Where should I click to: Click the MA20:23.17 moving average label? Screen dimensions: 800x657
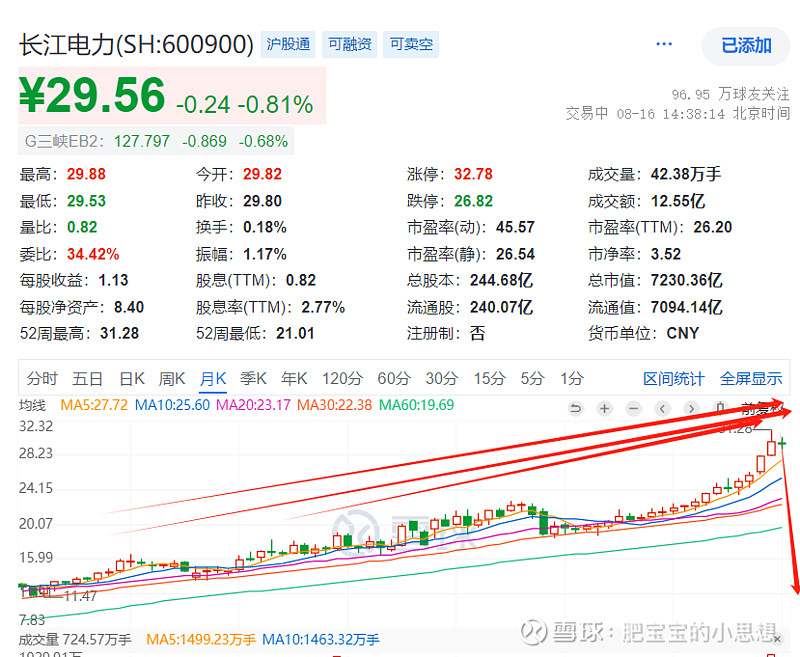[254, 405]
